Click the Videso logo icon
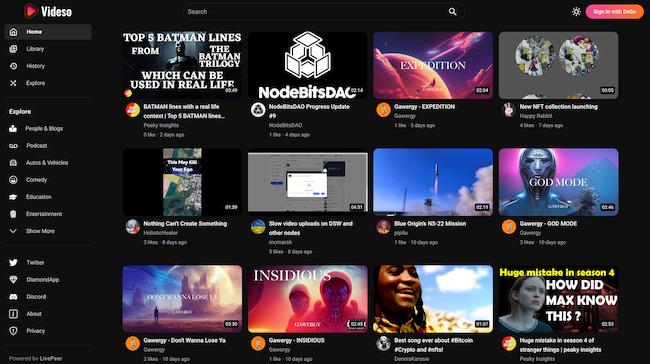 (30, 11)
